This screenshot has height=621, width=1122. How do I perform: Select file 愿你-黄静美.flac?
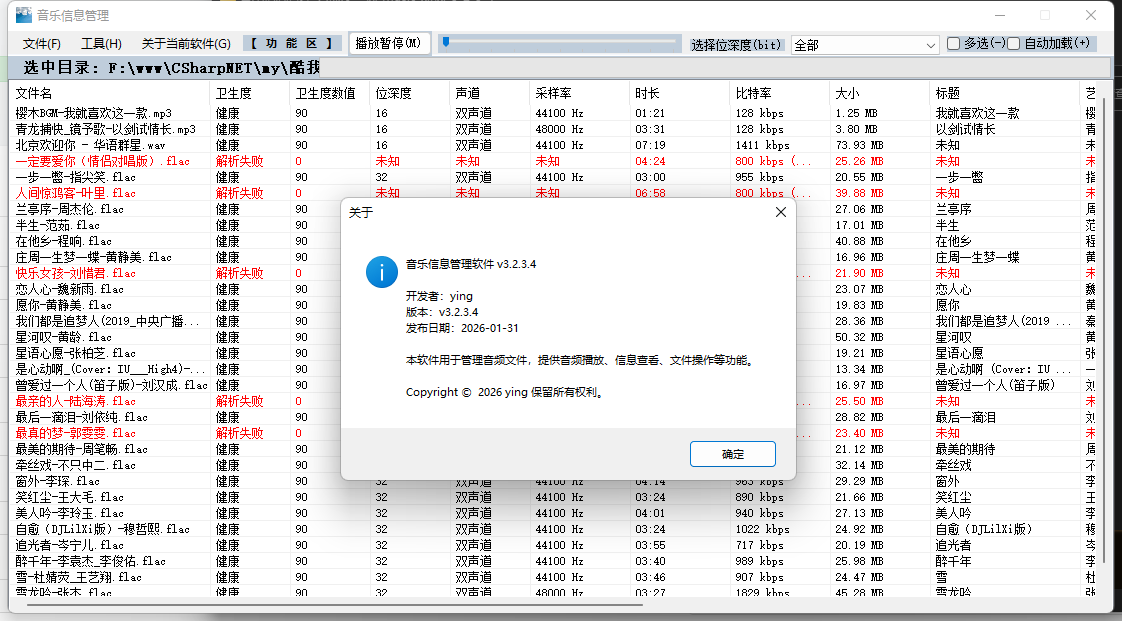pos(64,305)
